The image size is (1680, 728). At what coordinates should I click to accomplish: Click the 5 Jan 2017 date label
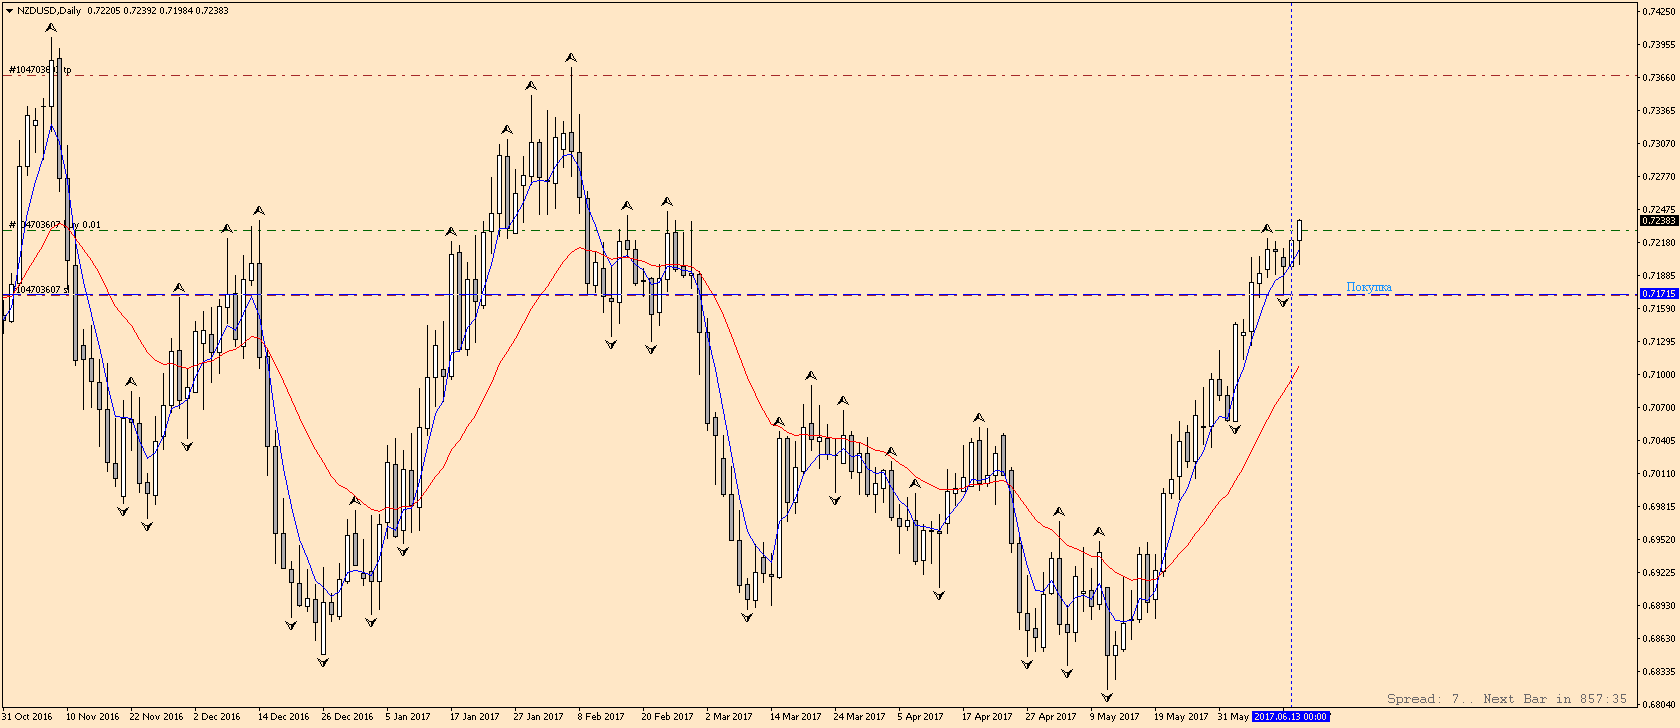(x=408, y=717)
